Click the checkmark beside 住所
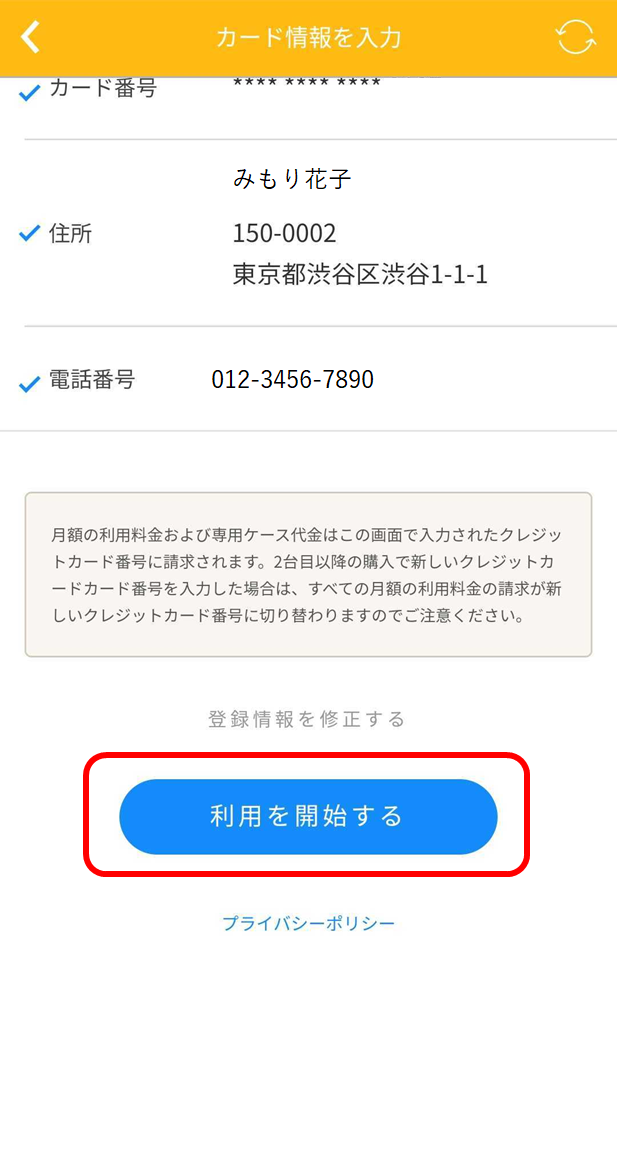617x1157 pixels. pos(29,235)
